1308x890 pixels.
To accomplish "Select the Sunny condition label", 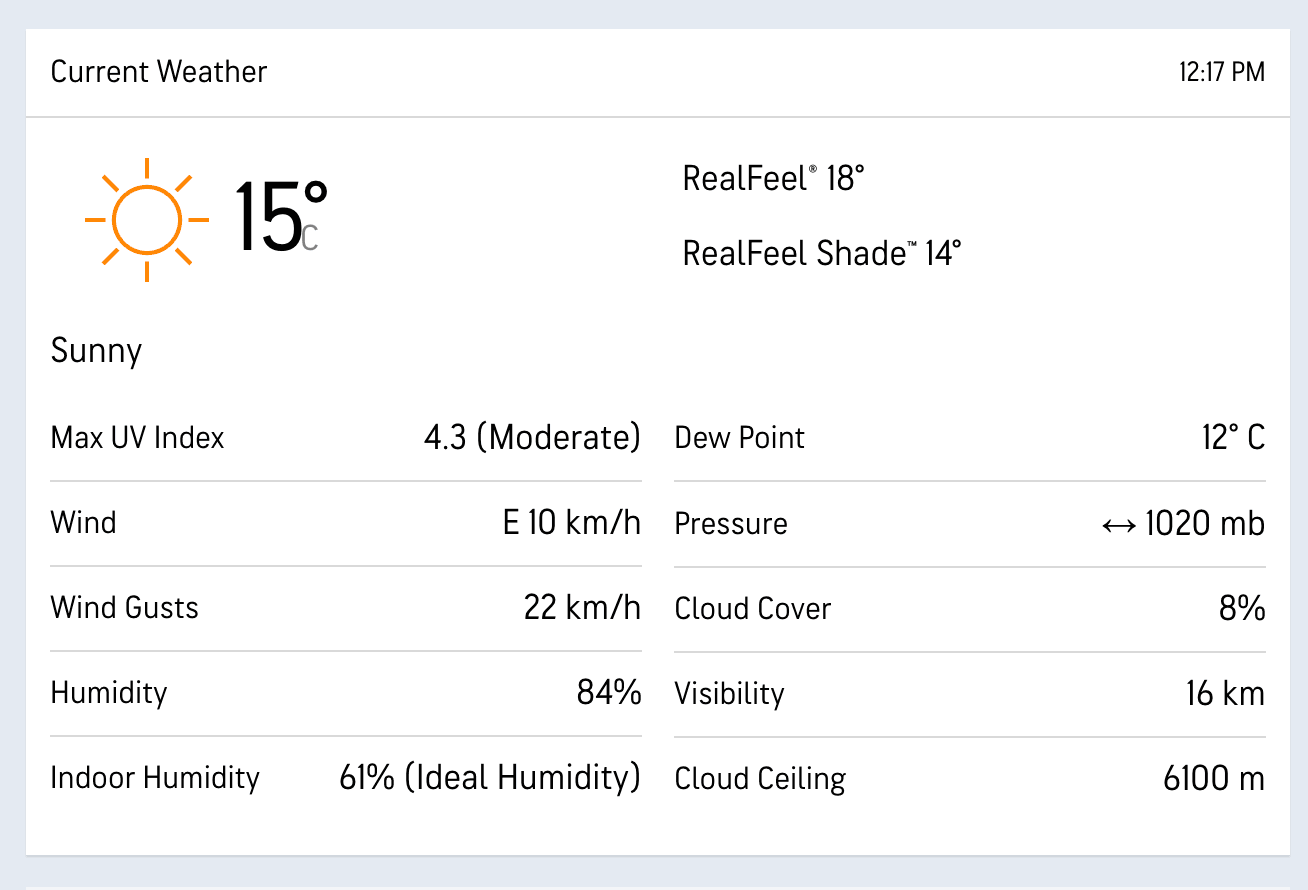I will [96, 351].
